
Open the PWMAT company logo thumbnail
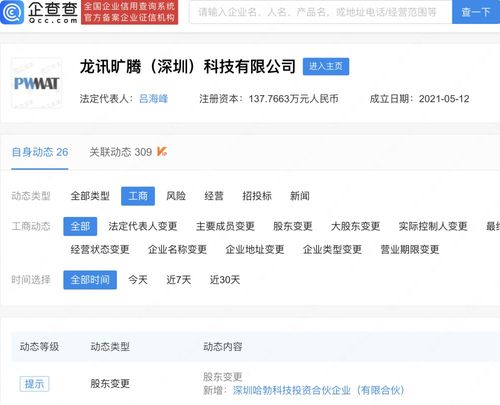[x=37, y=83]
